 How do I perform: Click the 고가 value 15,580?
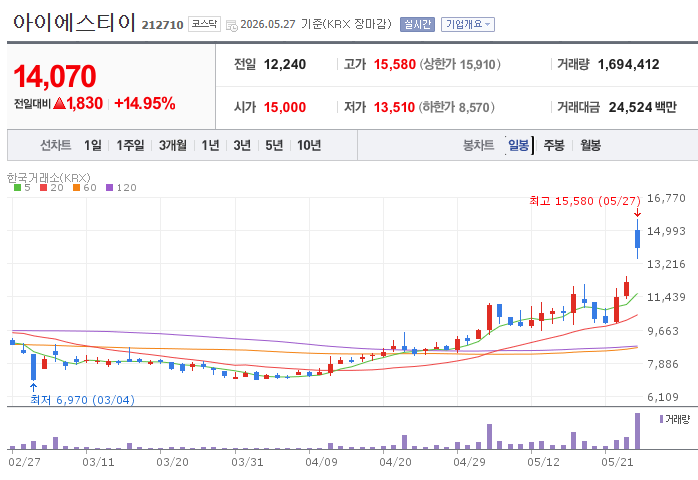(394, 65)
